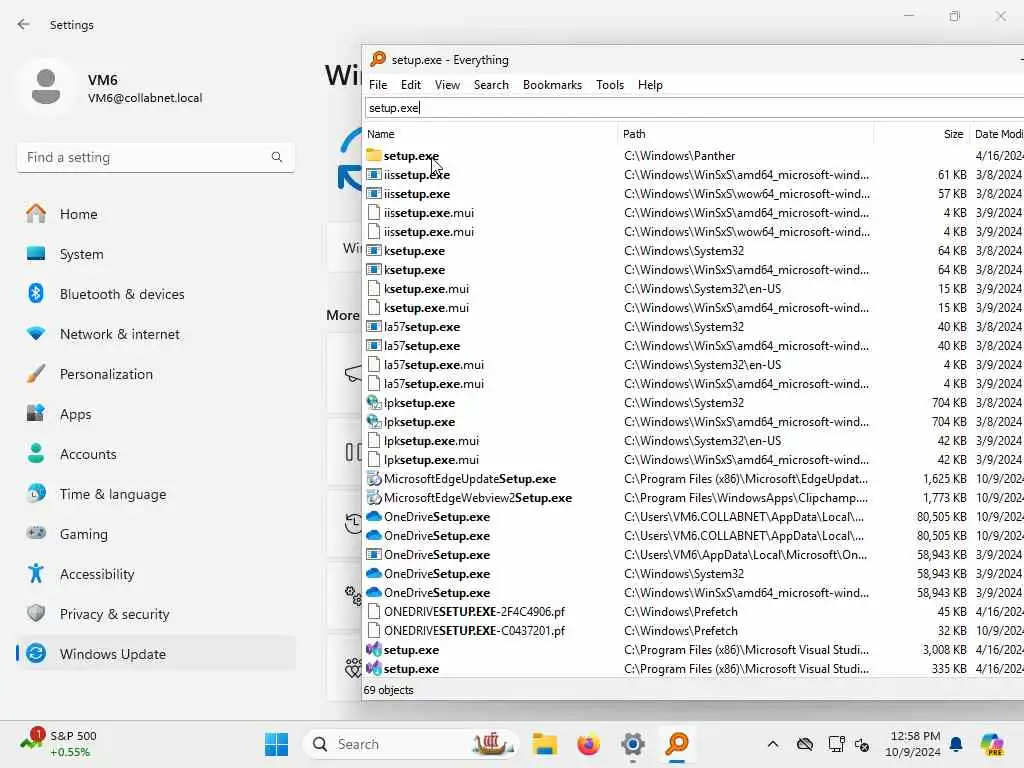Viewport: 1024px width, 768px height.
Task: Click the Everything app magnifier icon in title bar
Action: click(377, 59)
